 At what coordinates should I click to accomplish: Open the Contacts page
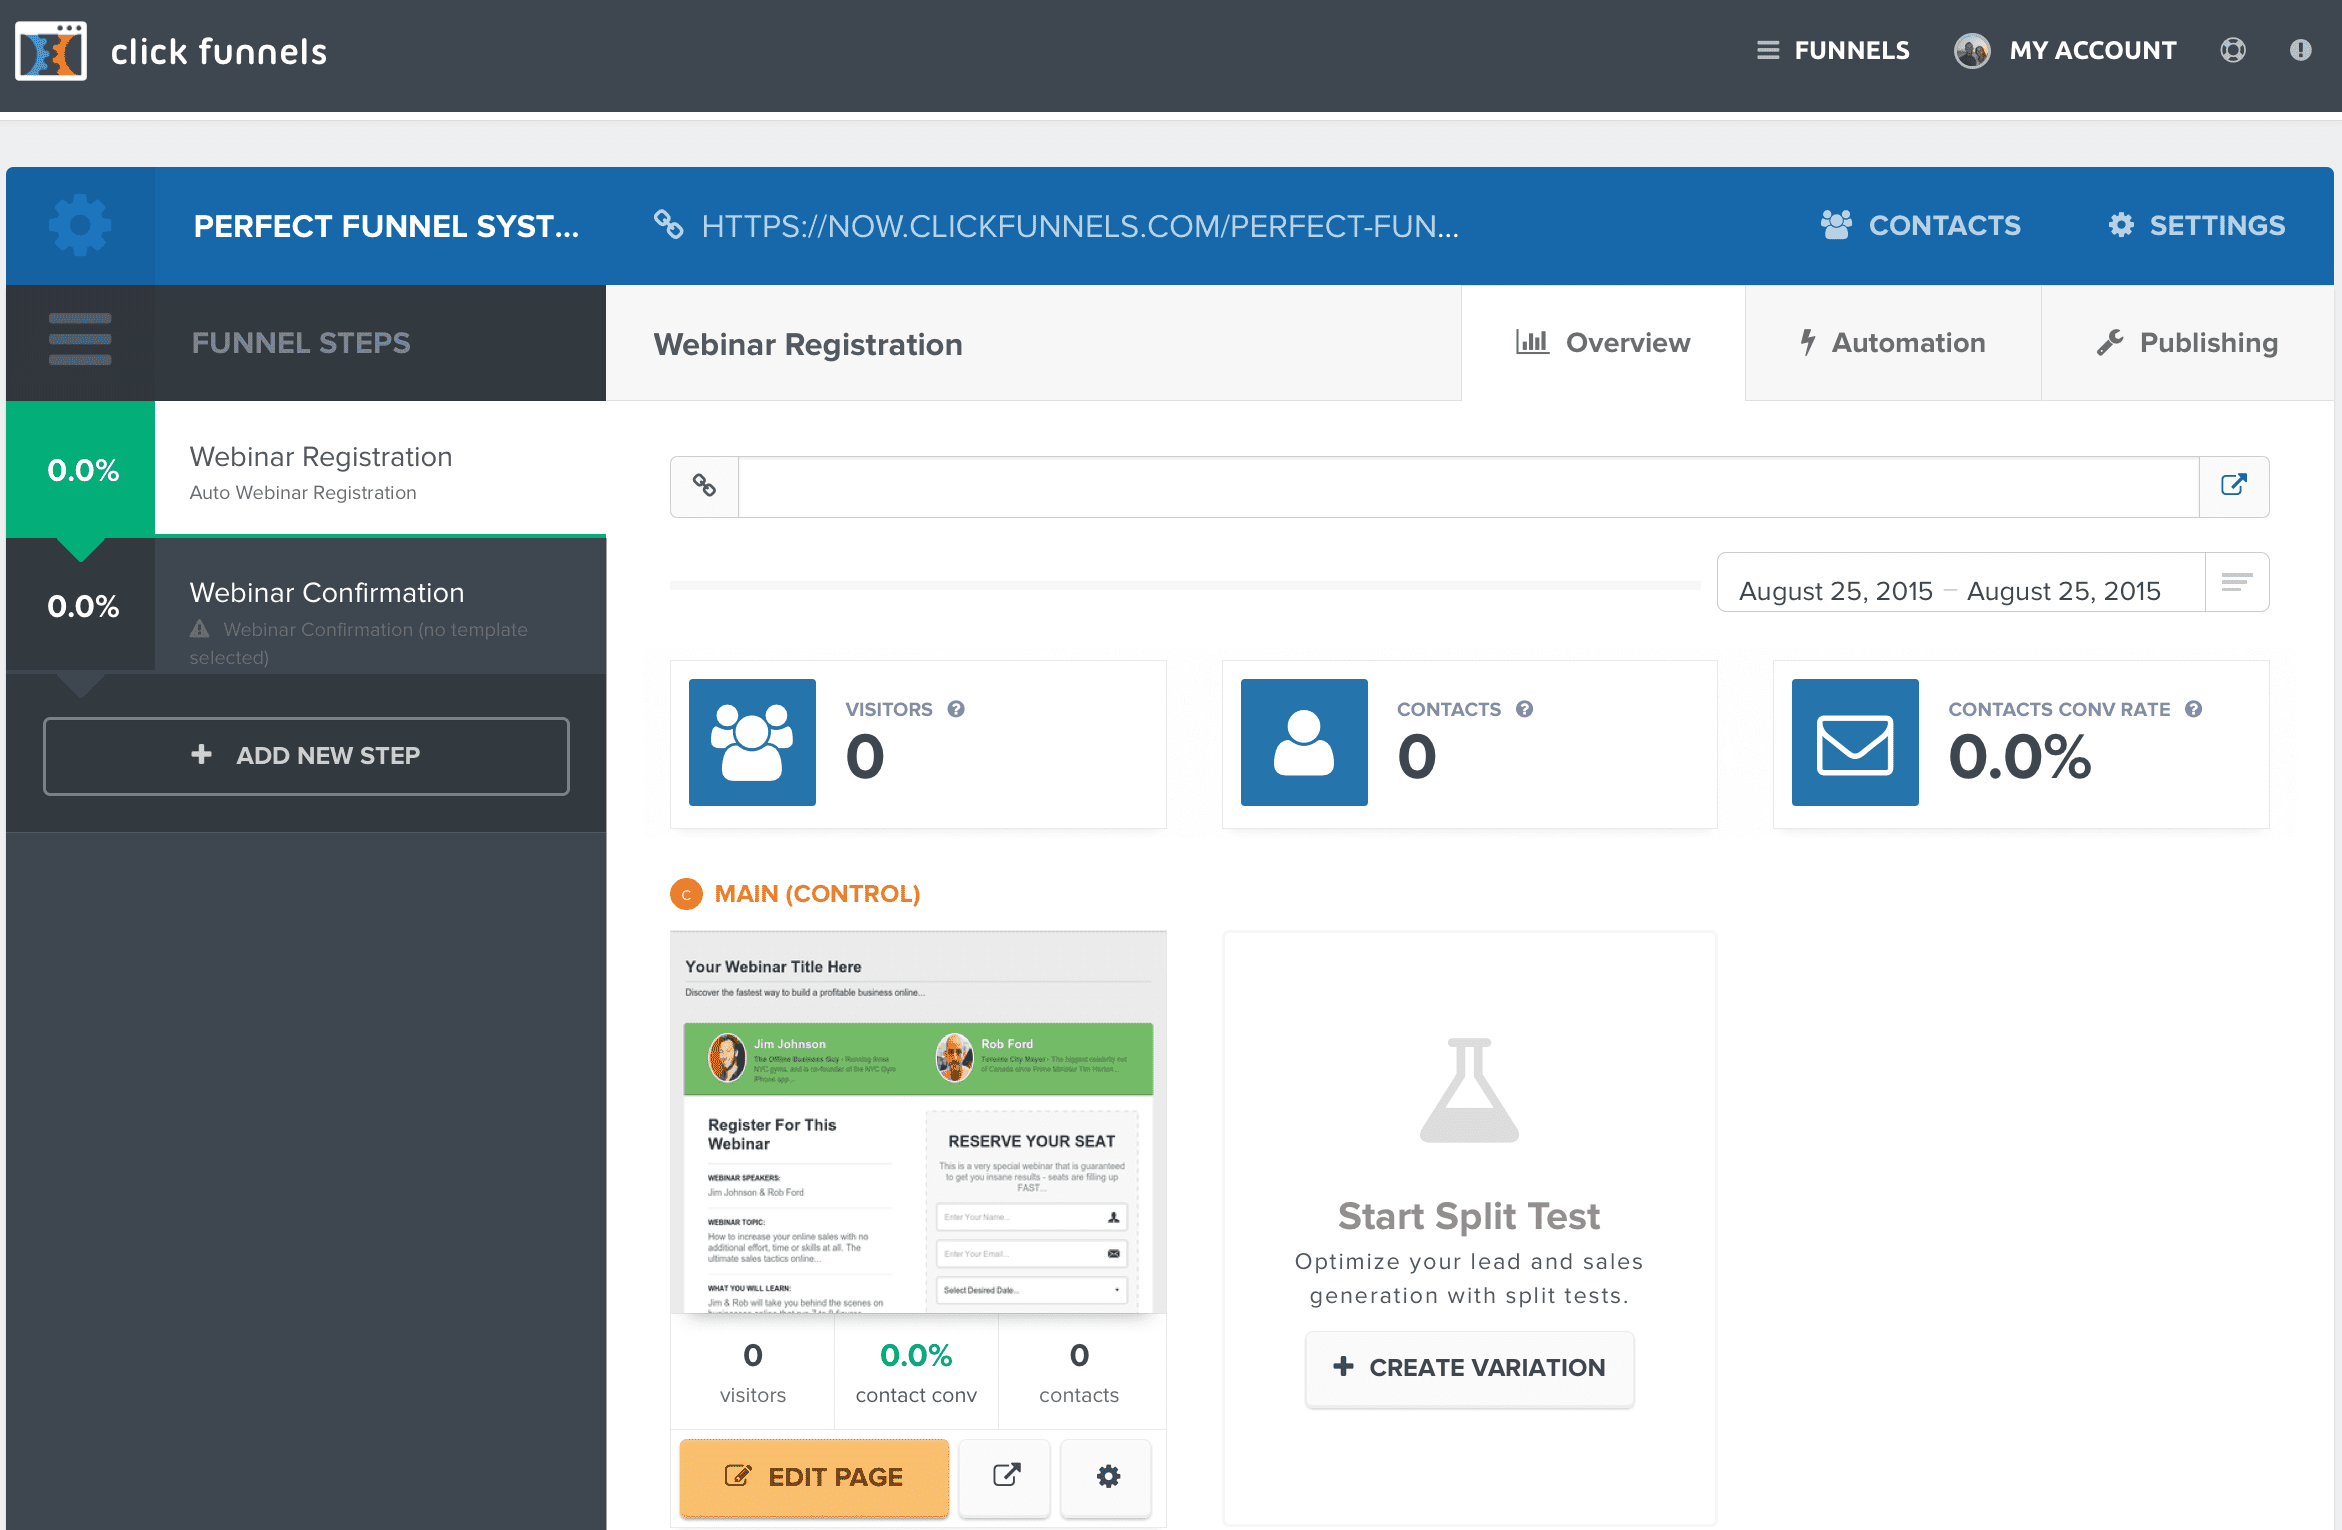tap(1920, 225)
